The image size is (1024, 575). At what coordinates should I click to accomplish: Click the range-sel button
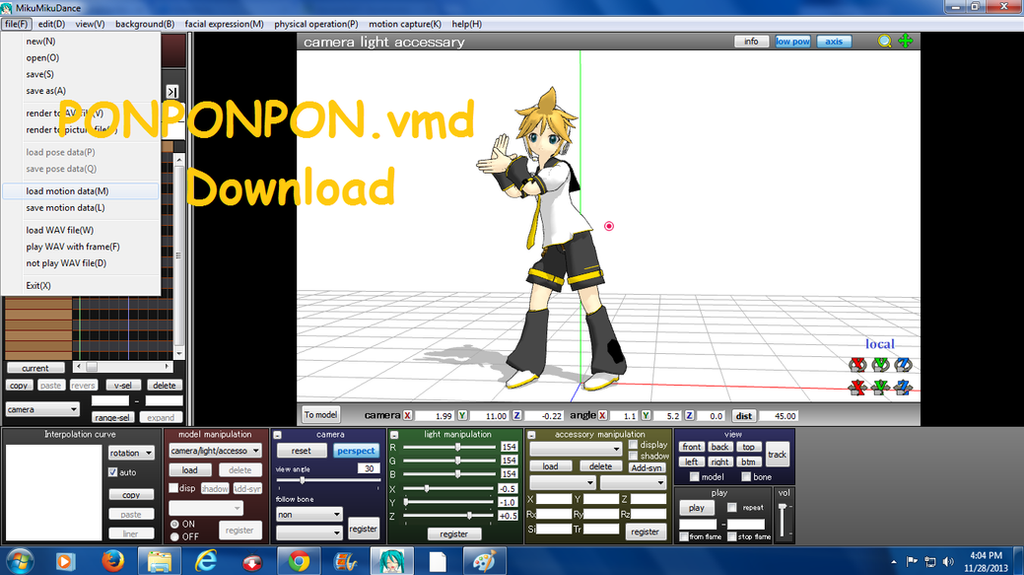point(112,418)
